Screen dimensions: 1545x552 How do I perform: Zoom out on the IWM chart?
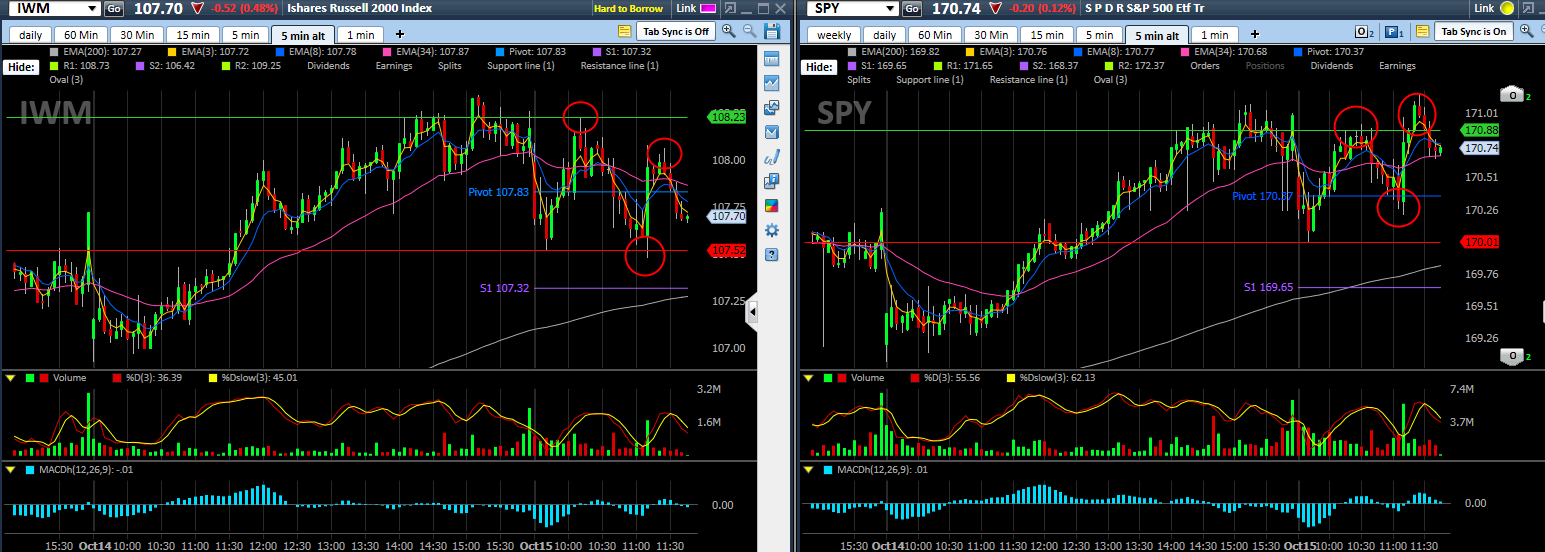pos(750,32)
